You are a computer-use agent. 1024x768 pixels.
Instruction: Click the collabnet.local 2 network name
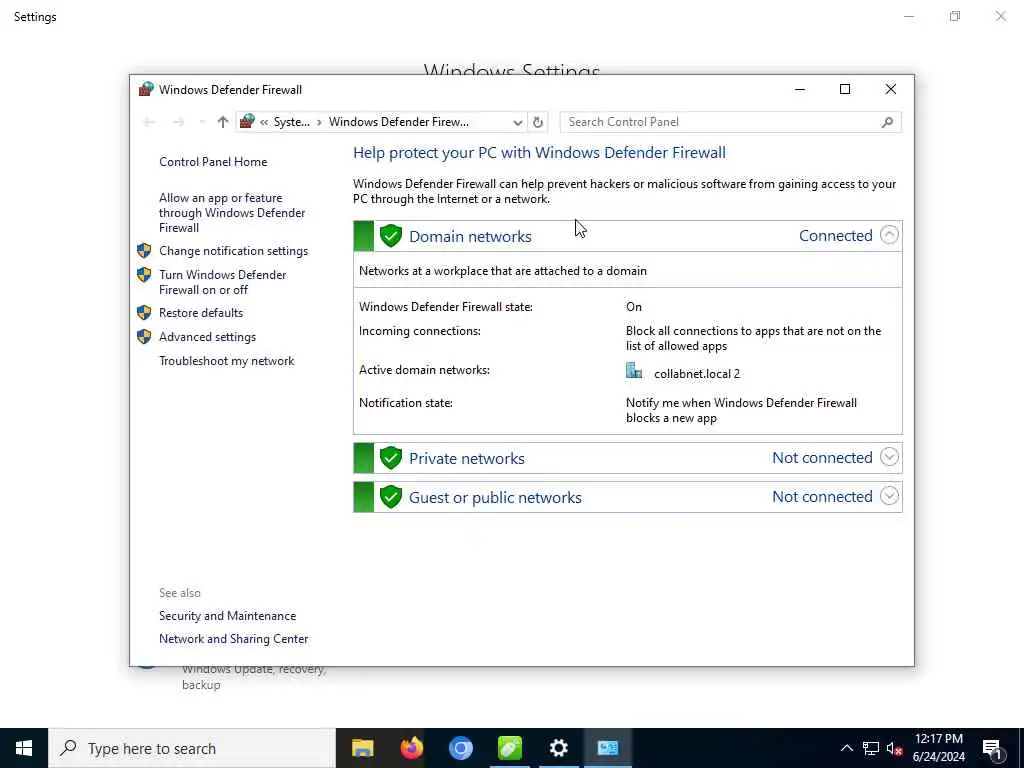[x=697, y=374]
